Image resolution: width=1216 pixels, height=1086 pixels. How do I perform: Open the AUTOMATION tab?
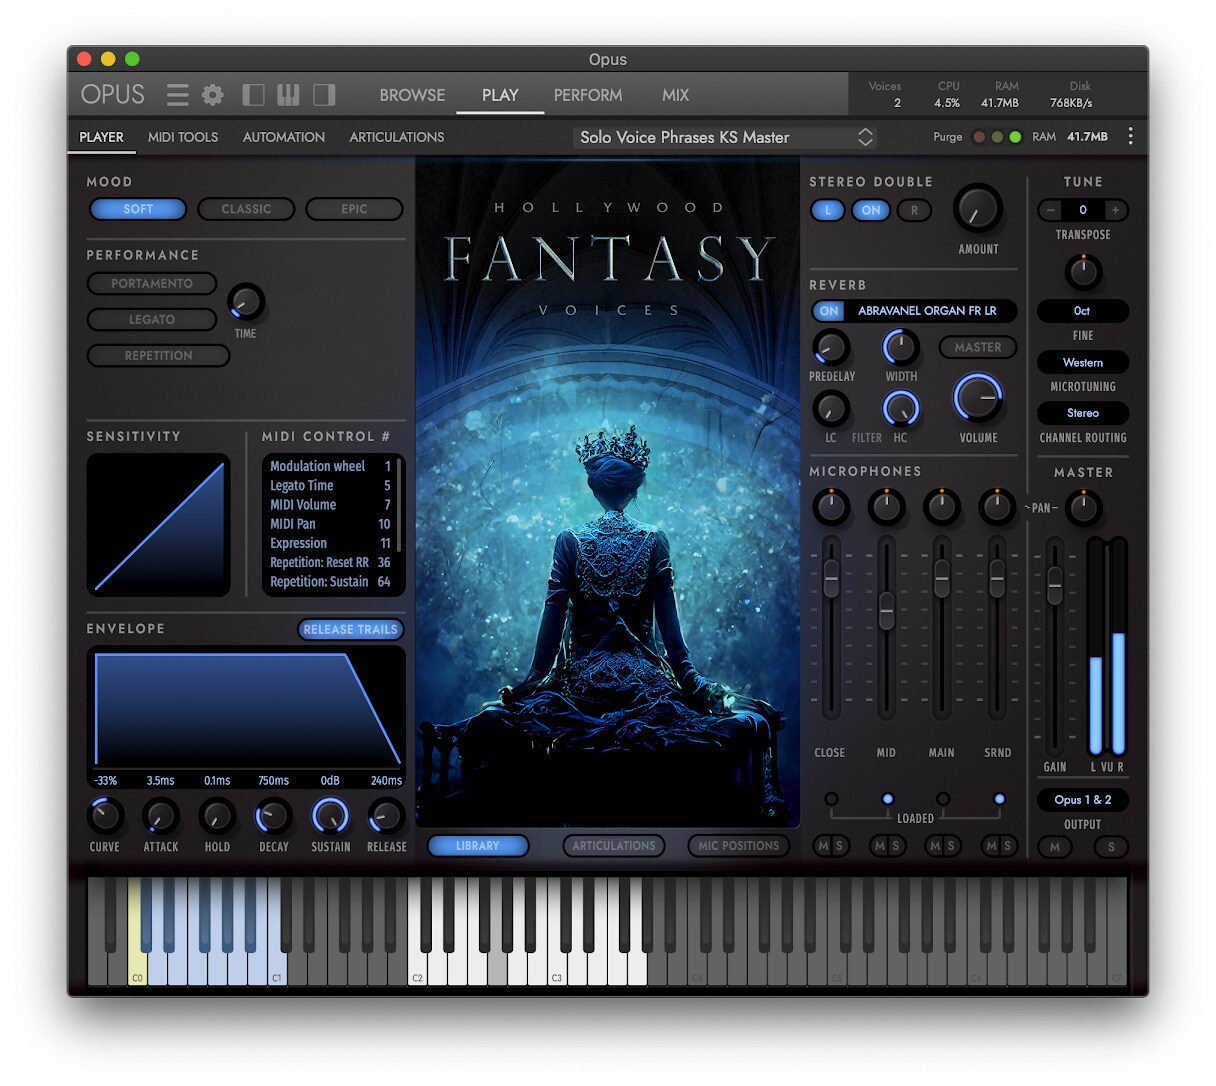(x=284, y=137)
